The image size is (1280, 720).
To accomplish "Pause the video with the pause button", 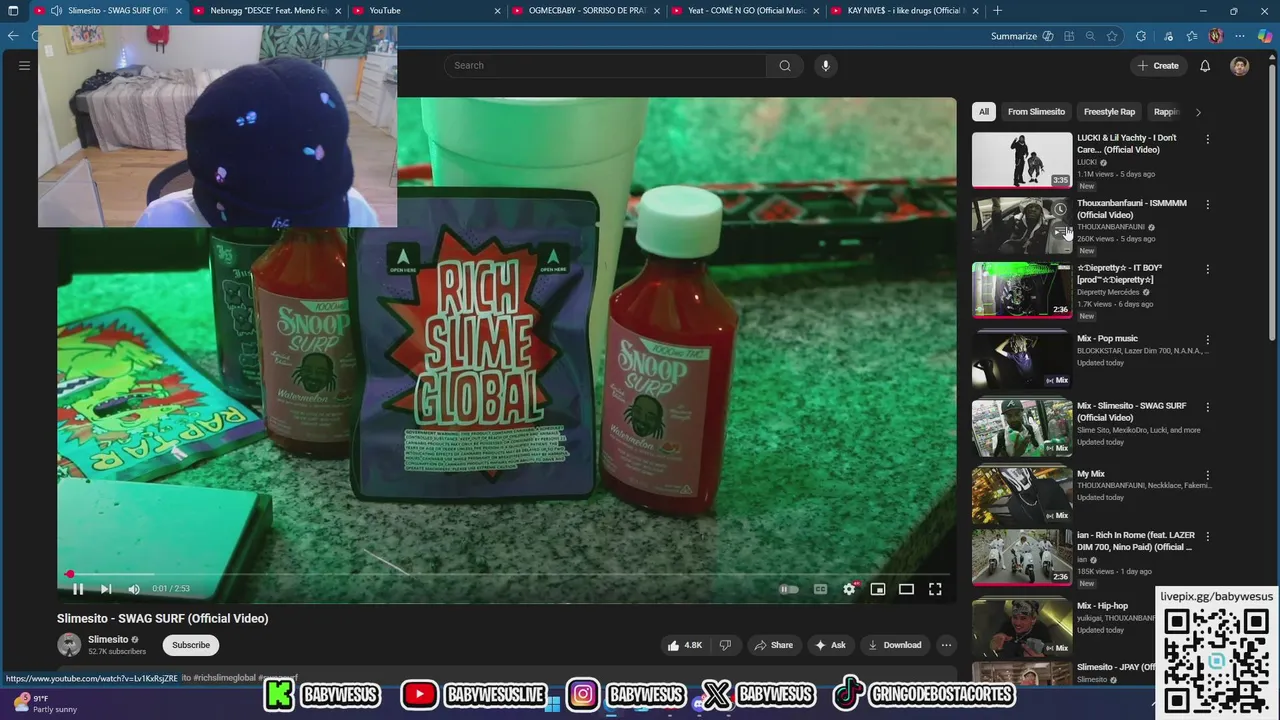I will 78,589.
